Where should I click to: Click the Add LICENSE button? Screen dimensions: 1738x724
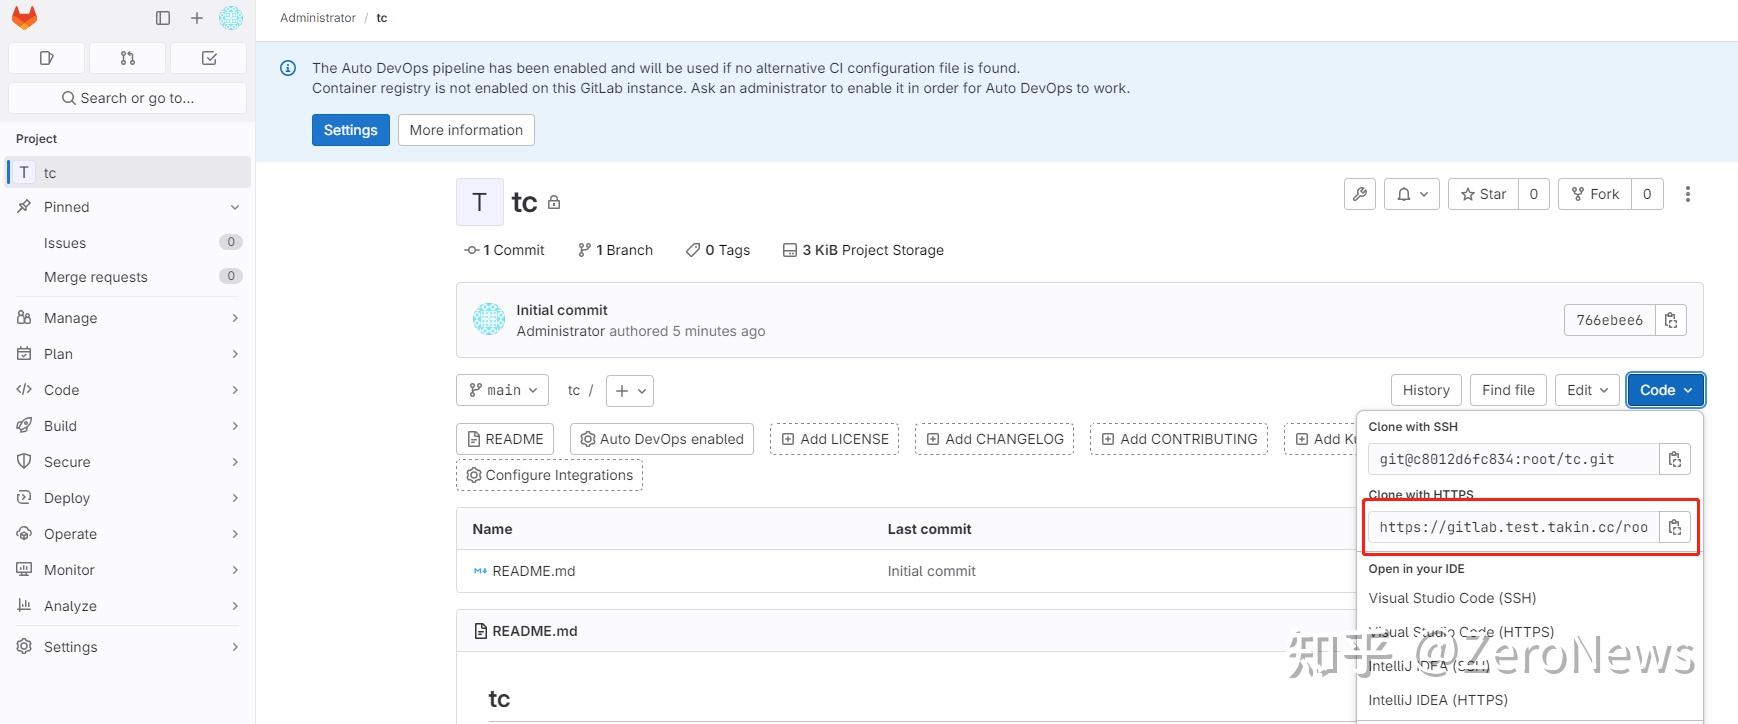click(x=834, y=439)
